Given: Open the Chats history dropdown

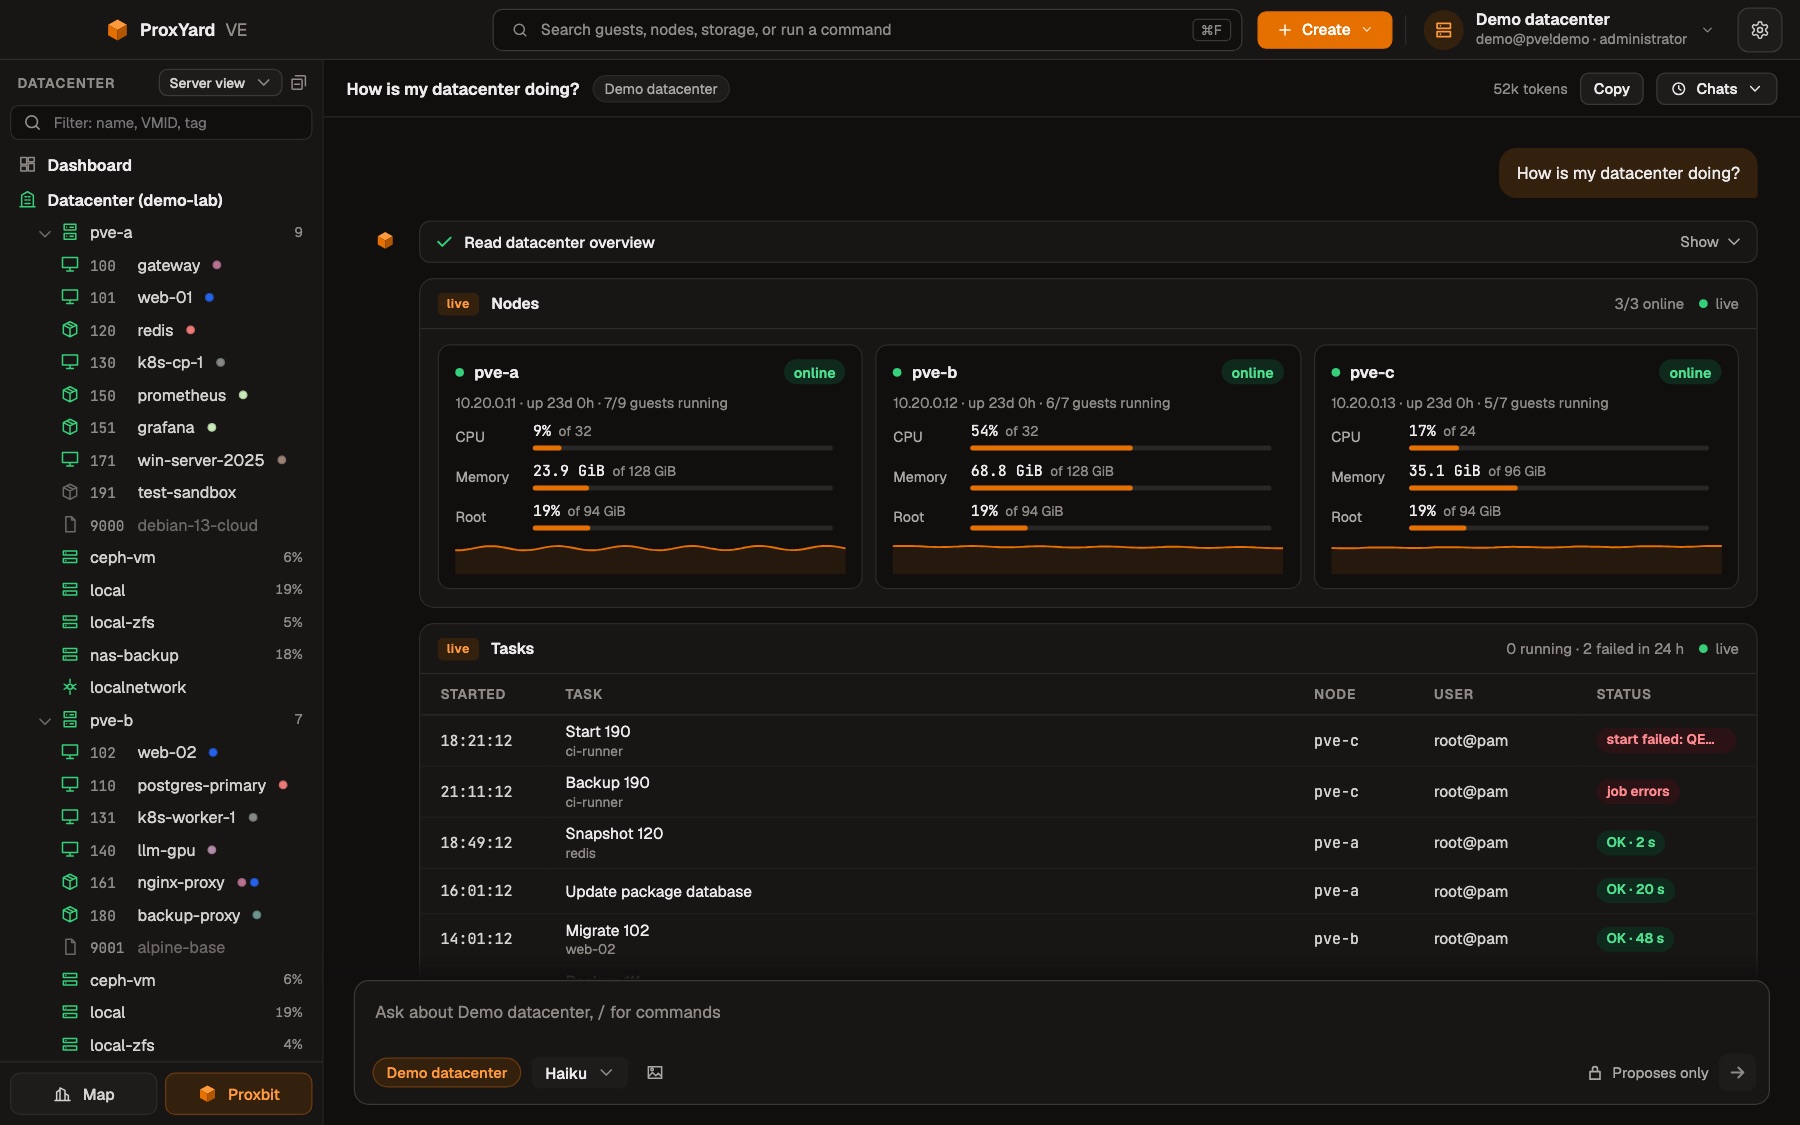Looking at the screenshot, I should (1716, 89).
